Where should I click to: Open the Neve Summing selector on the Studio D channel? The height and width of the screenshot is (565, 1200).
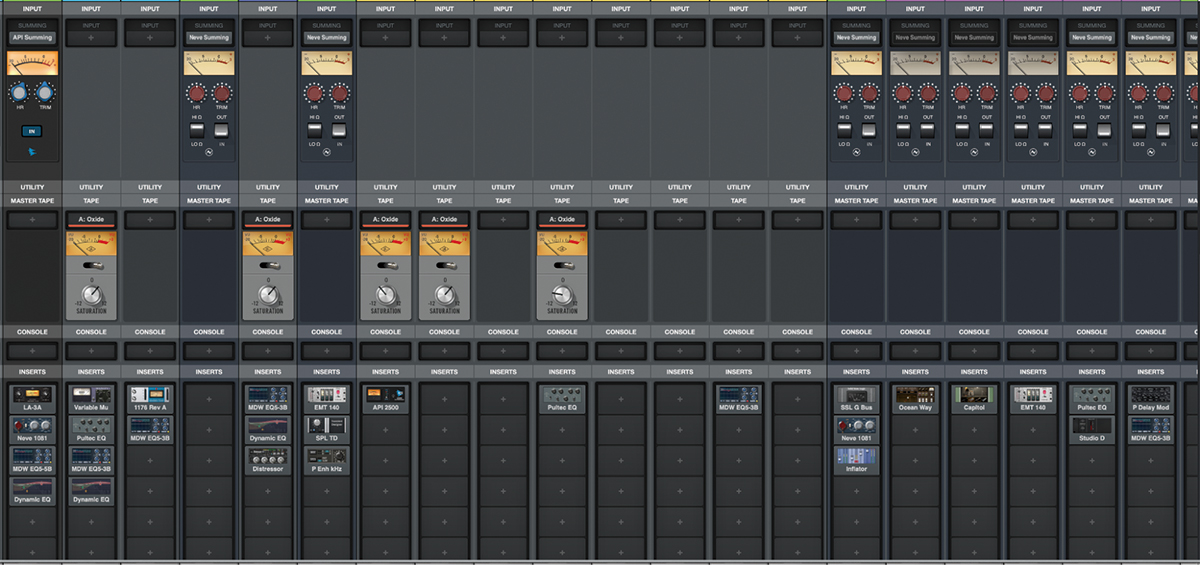coord(1092,38)
